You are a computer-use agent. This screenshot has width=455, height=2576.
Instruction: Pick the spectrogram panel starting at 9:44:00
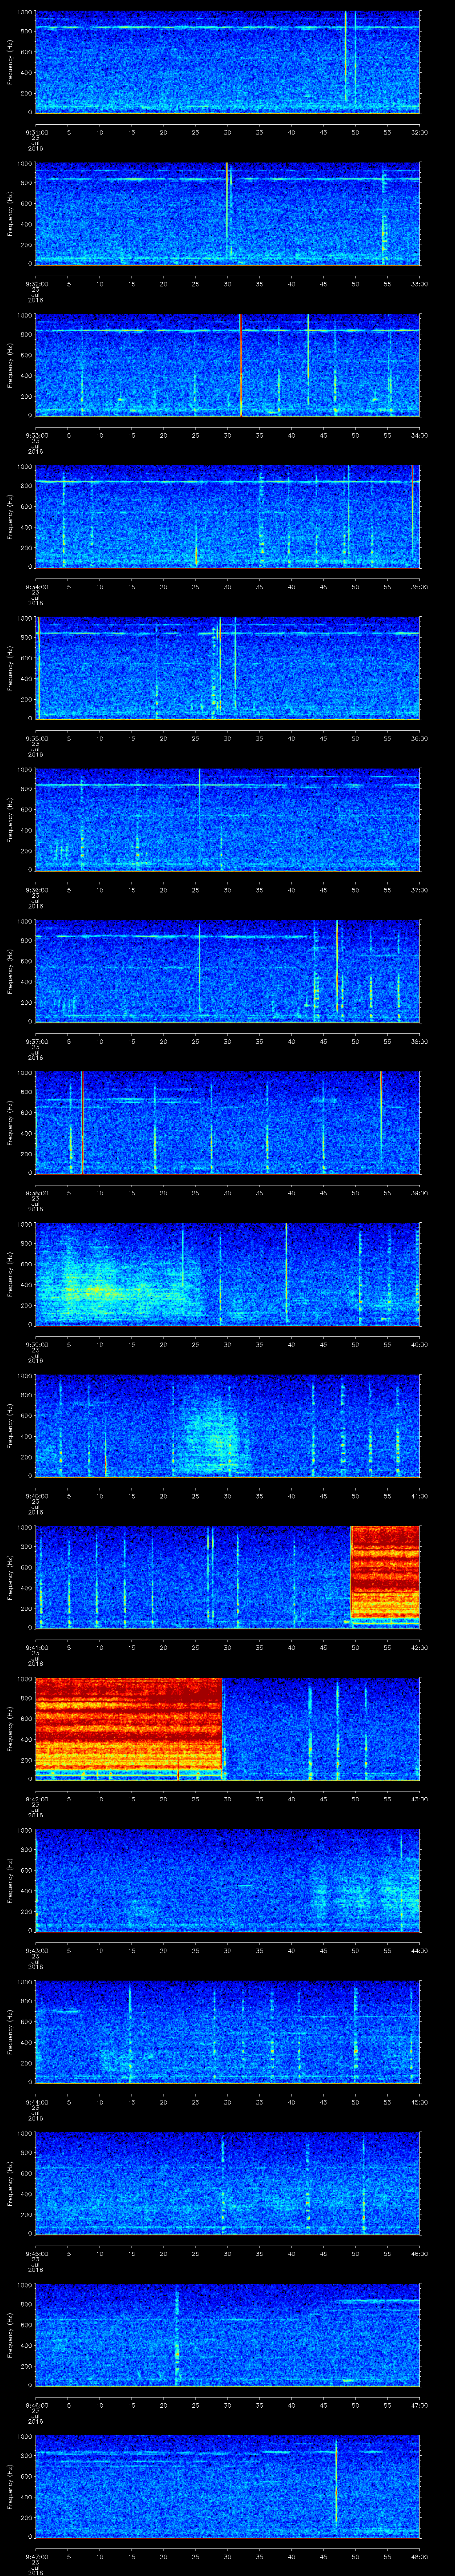(227, 2032)
